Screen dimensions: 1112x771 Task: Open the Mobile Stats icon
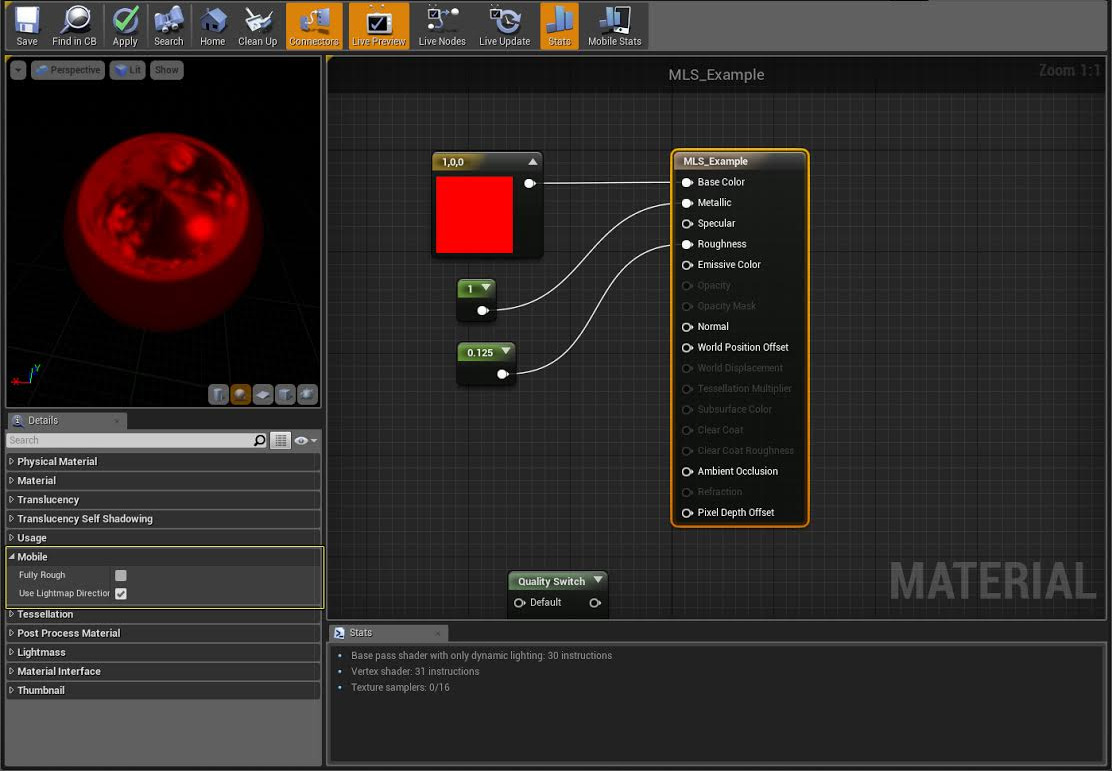point(614,26)
